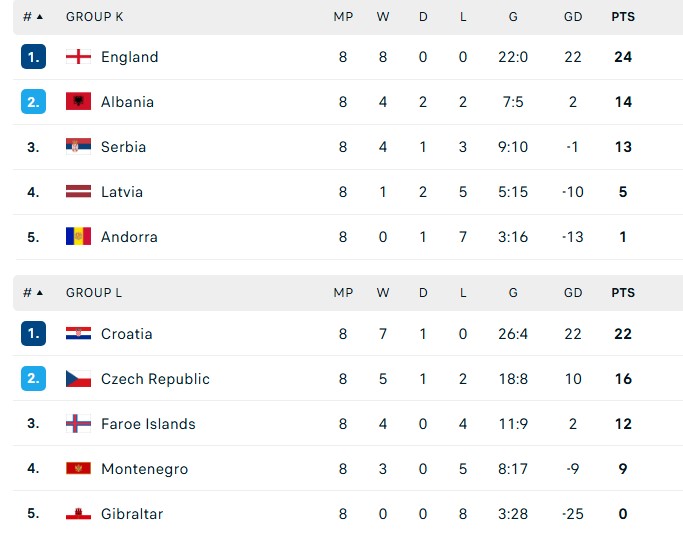
Task: Click Czech Republic's light blue rank badge
Action: 33,379
